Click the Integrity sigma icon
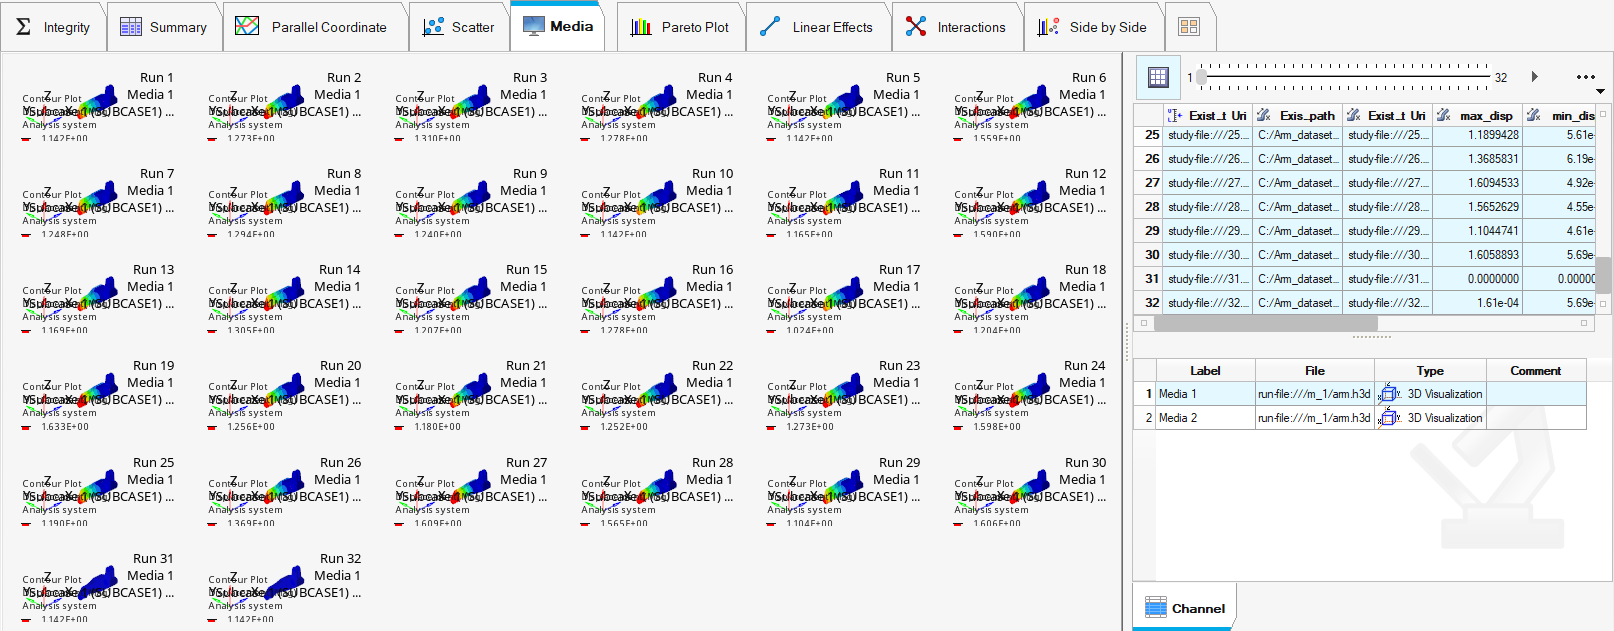 pos(23,27)
